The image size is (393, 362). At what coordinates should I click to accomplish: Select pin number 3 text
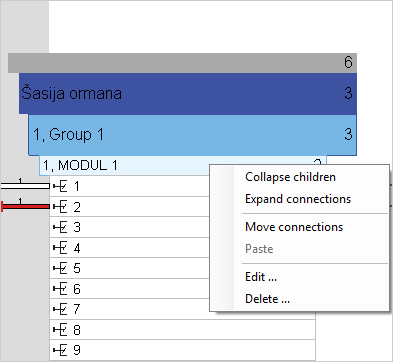pos(77,227)
